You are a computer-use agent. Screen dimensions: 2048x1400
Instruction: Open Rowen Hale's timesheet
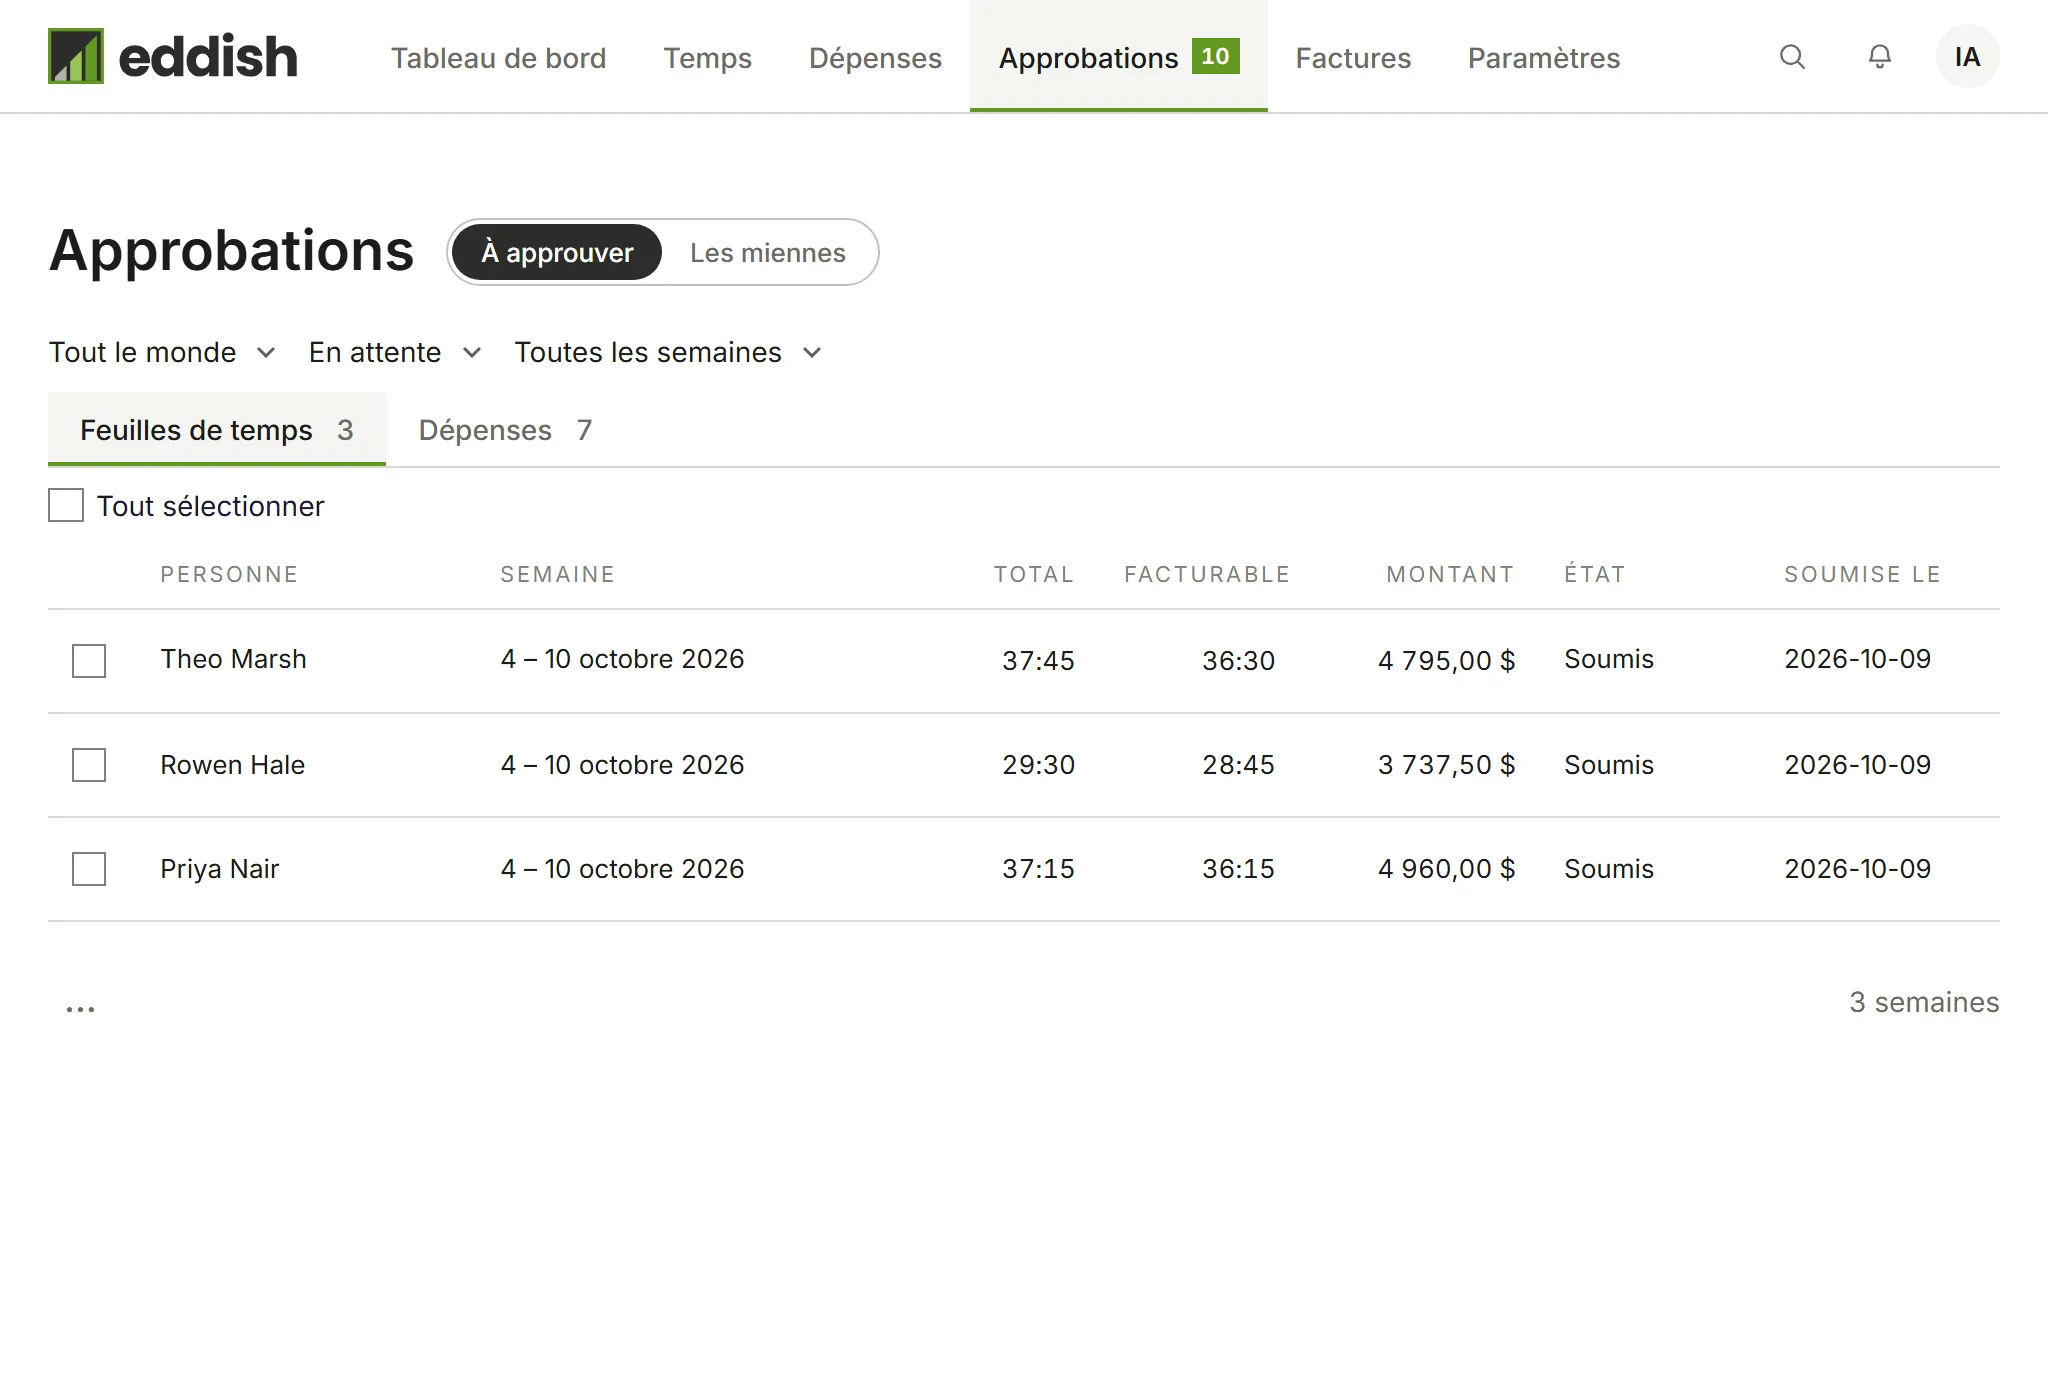(x=232, y=765)
